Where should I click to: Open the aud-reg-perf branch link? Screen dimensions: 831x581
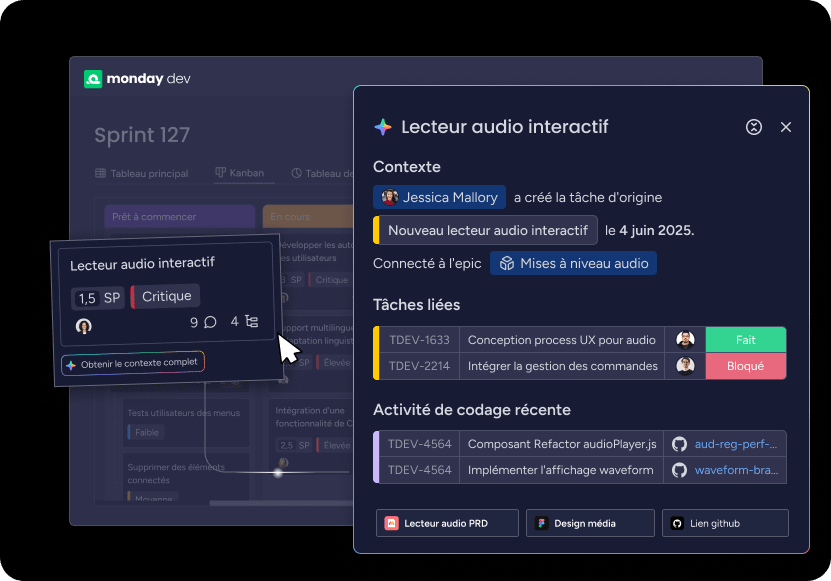(735, 443)
